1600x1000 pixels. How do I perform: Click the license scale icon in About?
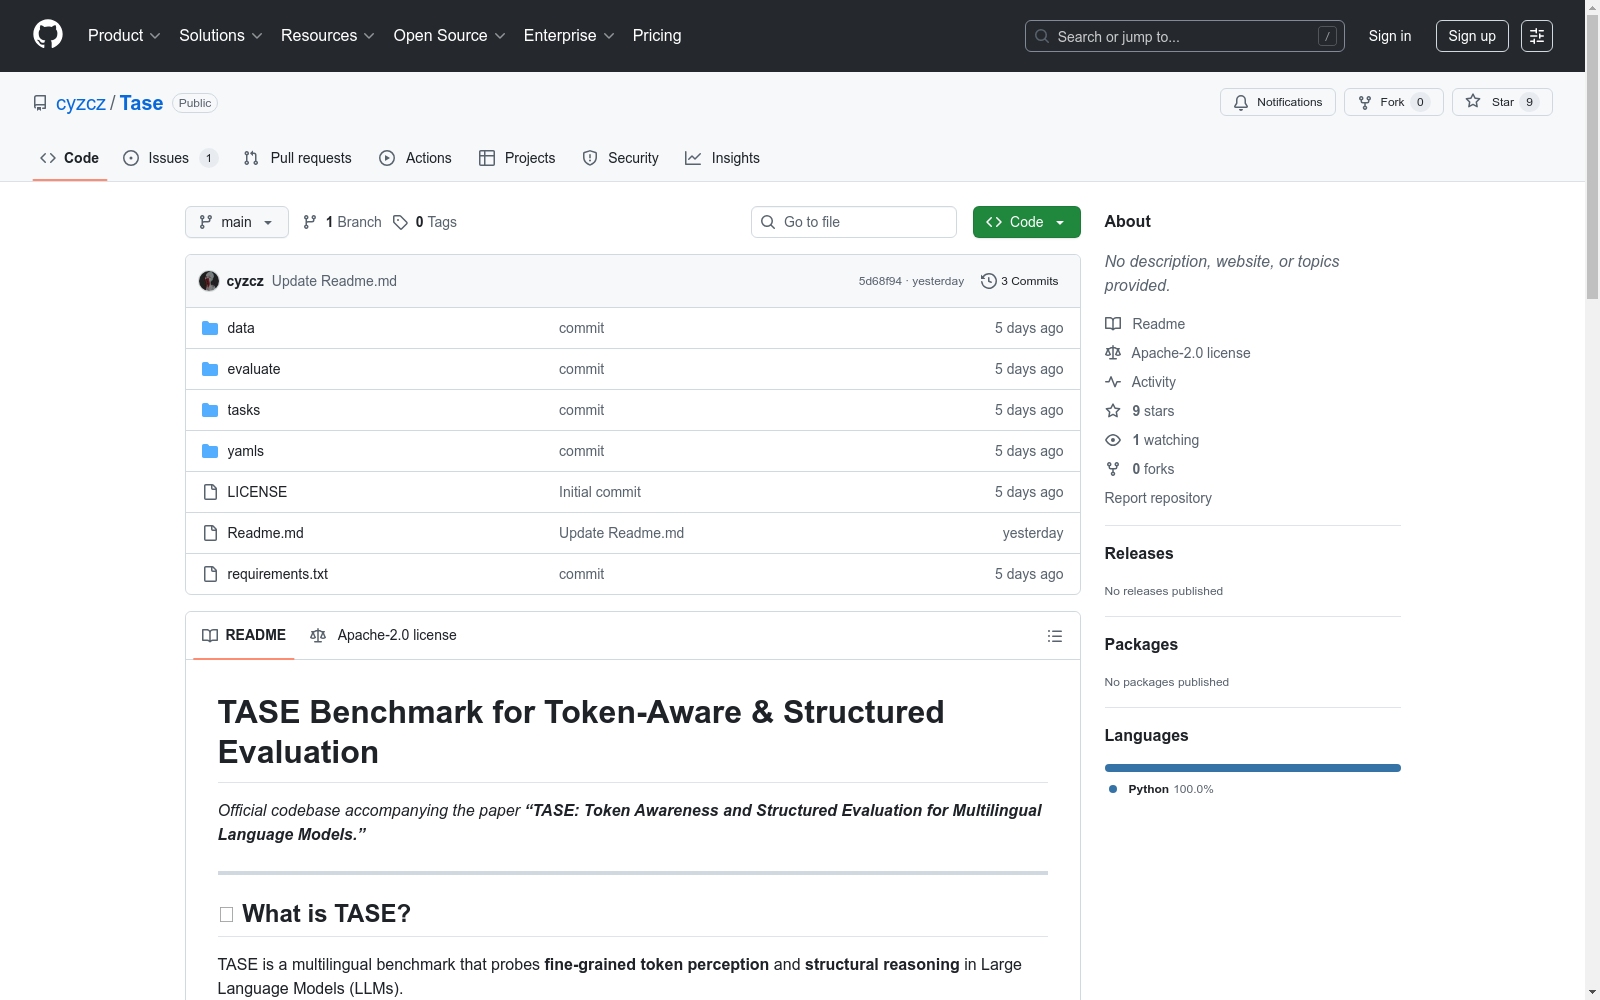tap(1113, 353)
